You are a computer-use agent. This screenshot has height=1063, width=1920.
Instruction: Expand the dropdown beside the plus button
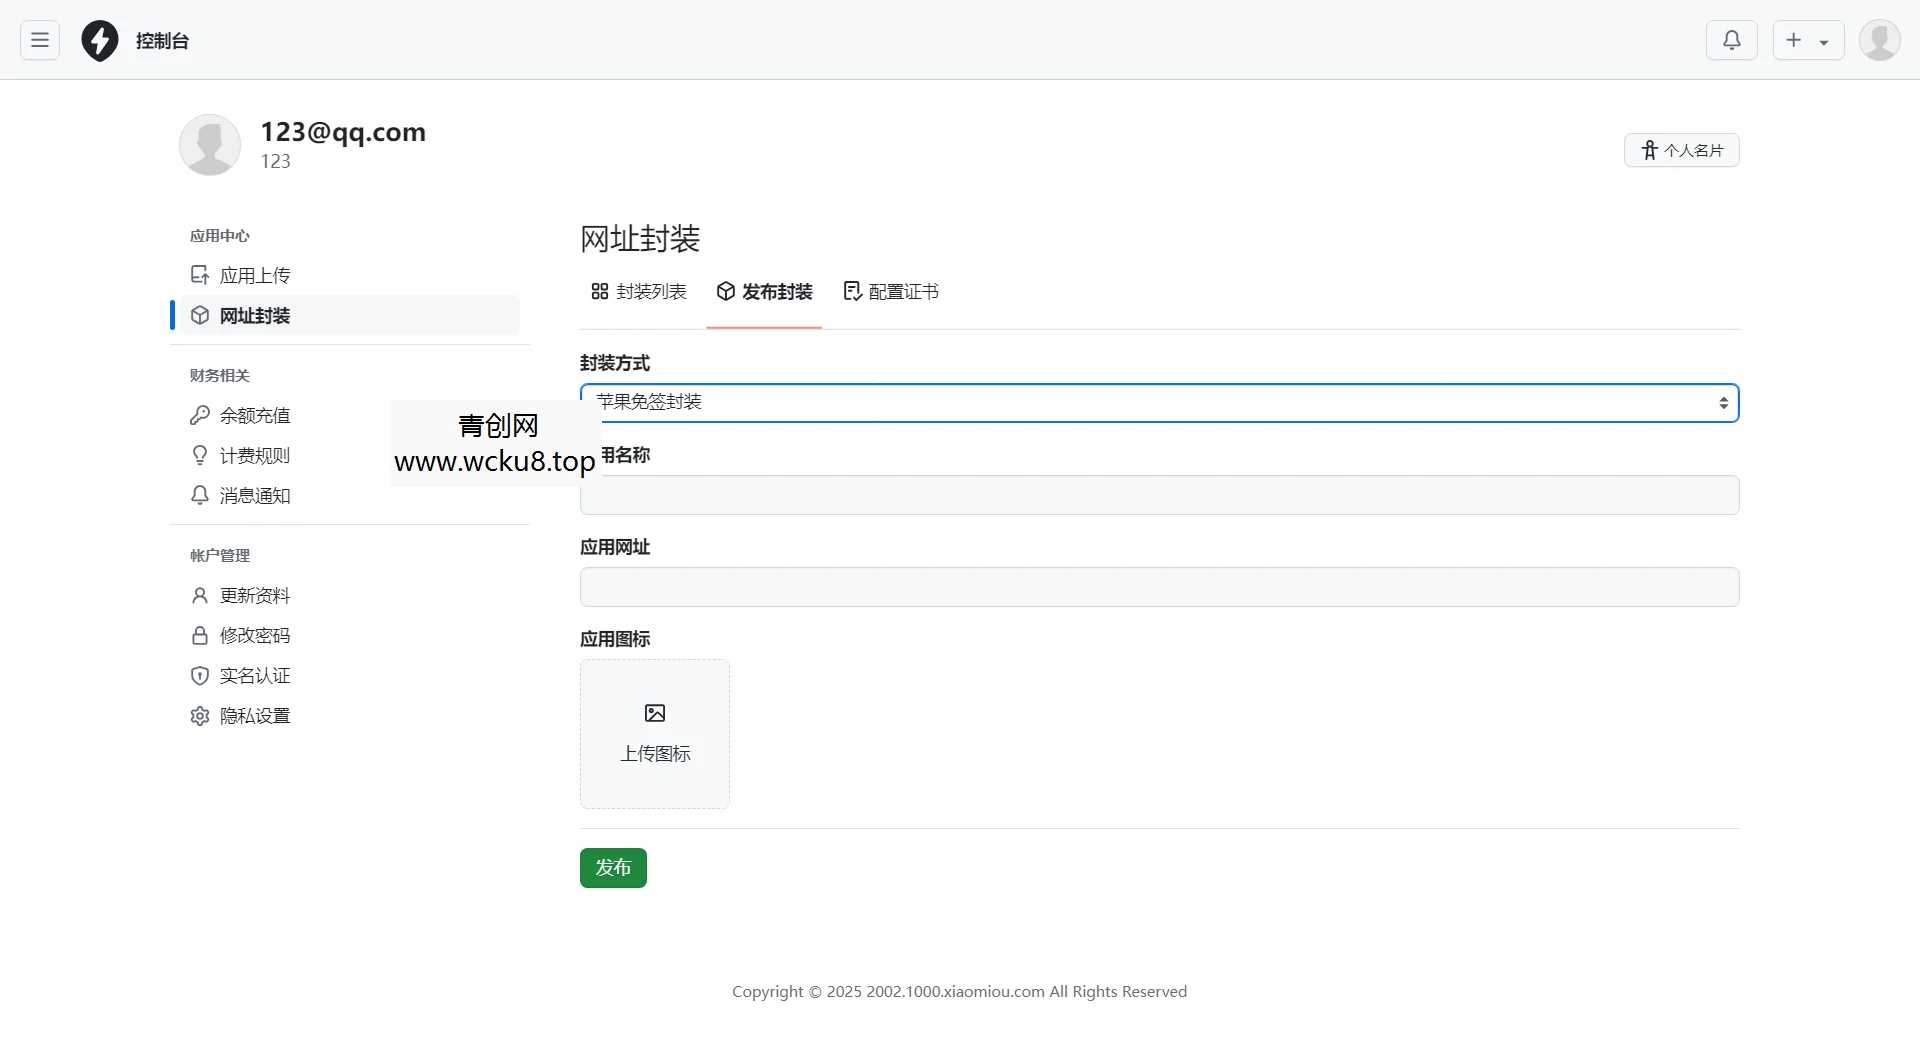point(1824,40)
